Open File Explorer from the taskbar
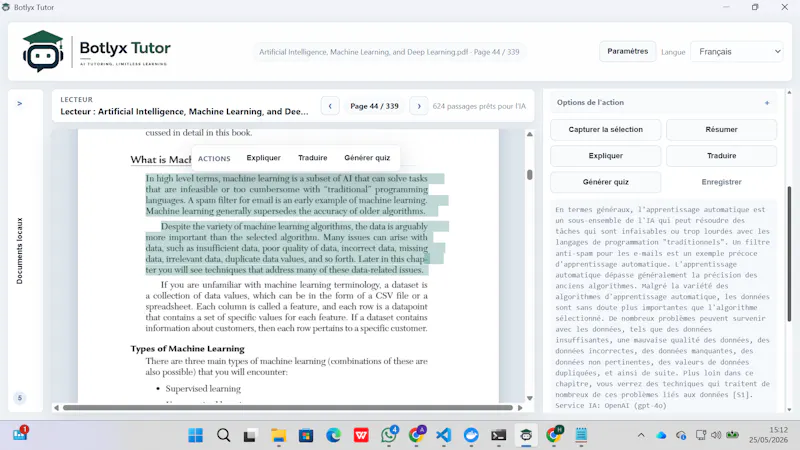Screen dimensions: 800x450 tap(278, 435)
